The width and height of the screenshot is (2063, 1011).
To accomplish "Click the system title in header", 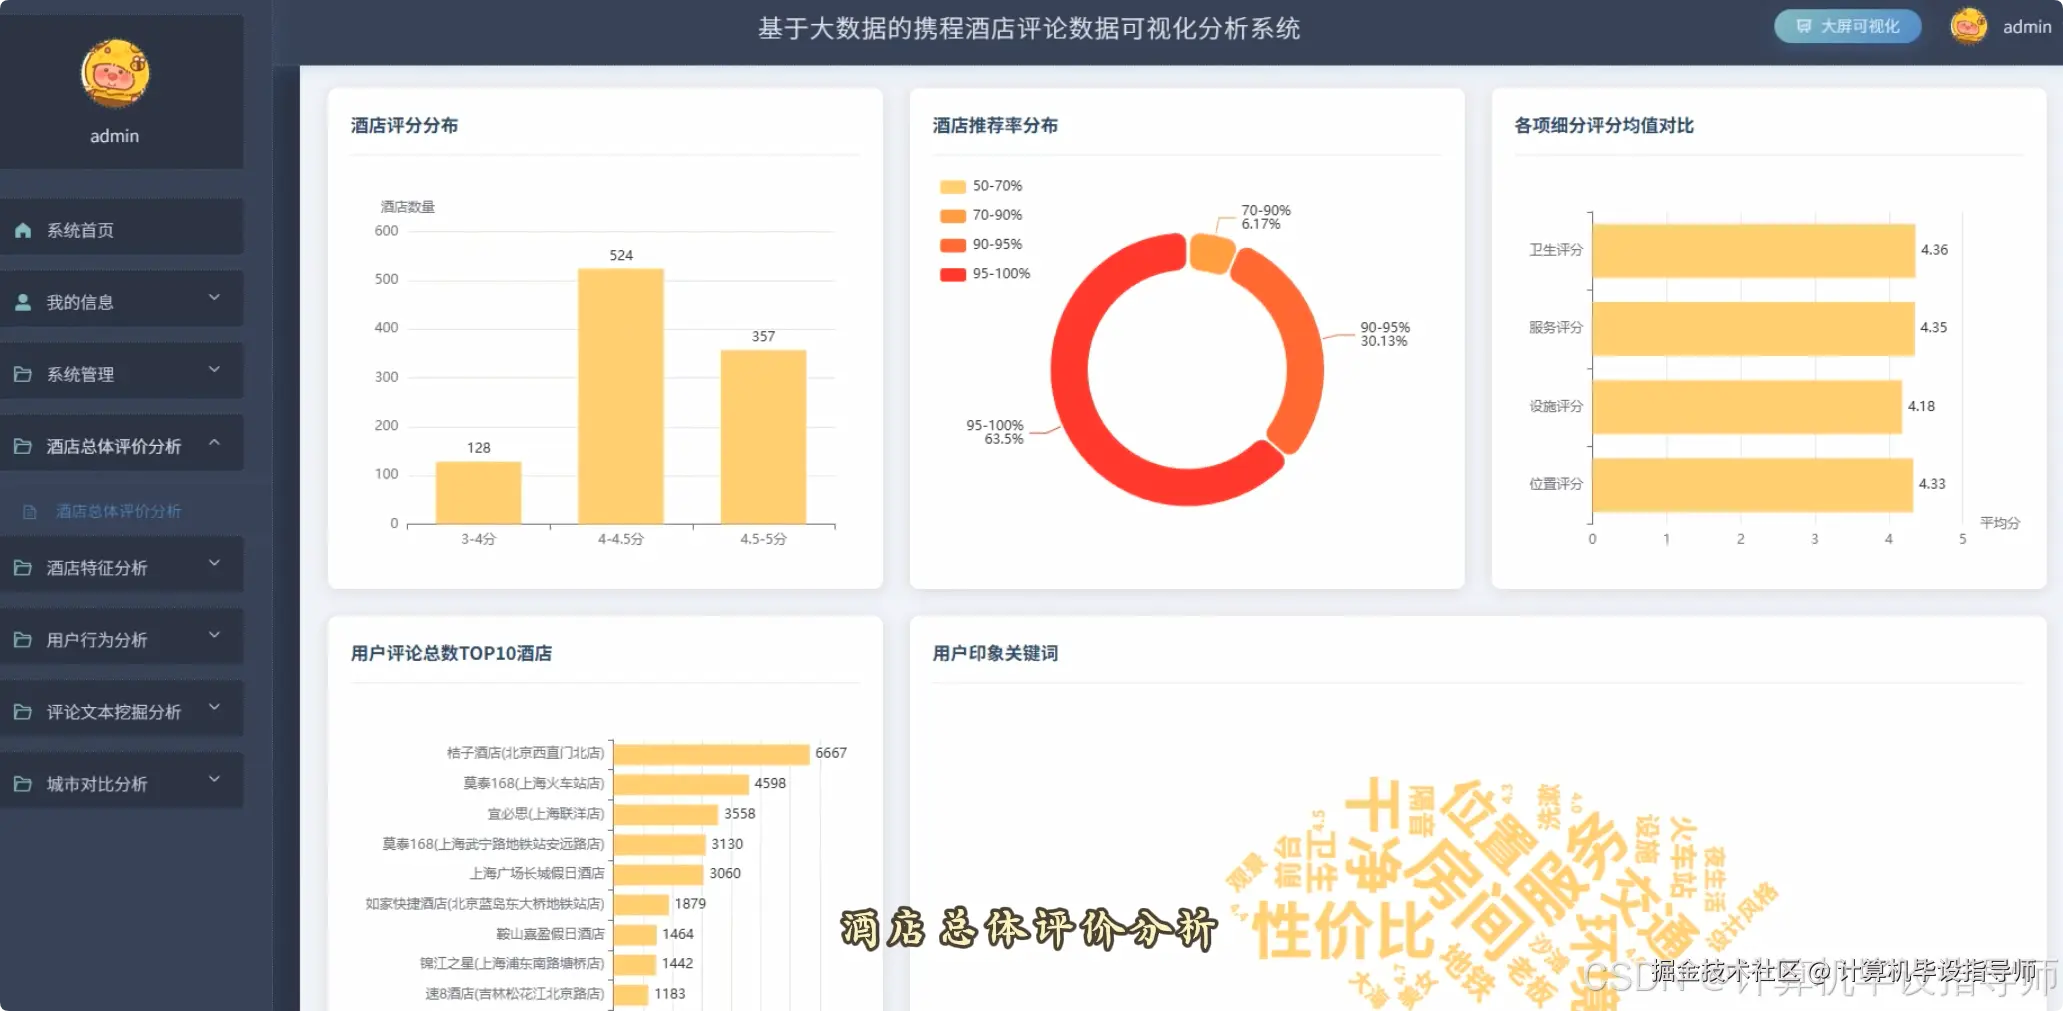I will tap(1029, 28).
